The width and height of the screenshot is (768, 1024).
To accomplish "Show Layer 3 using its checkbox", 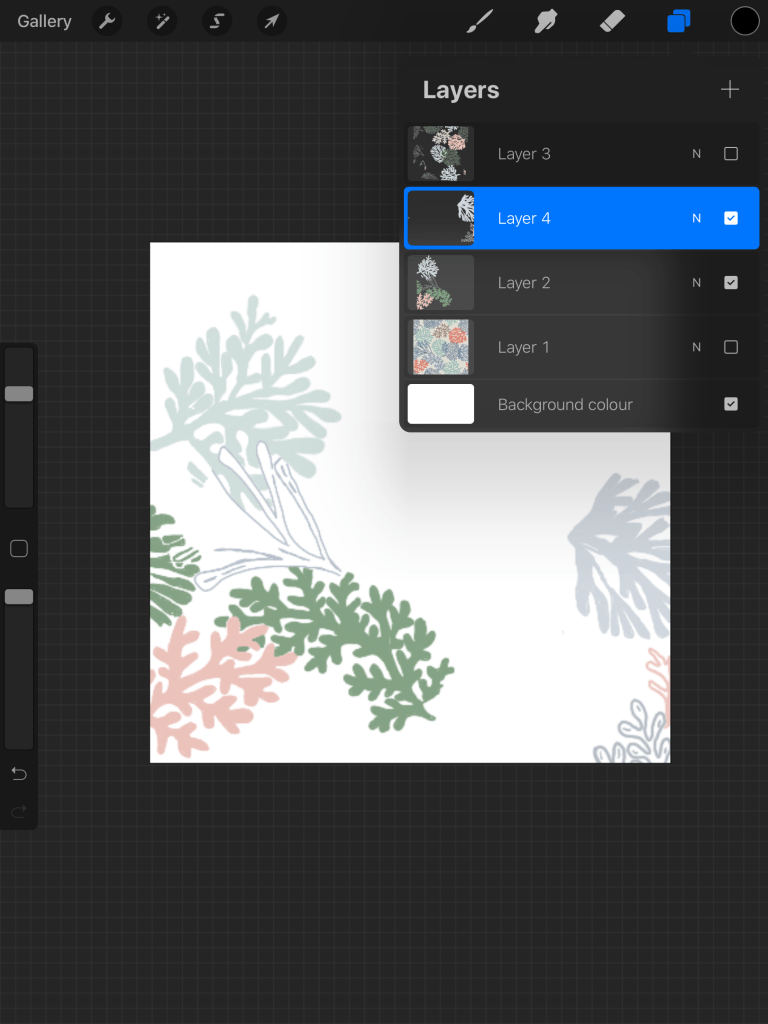I will pos(731,154).
